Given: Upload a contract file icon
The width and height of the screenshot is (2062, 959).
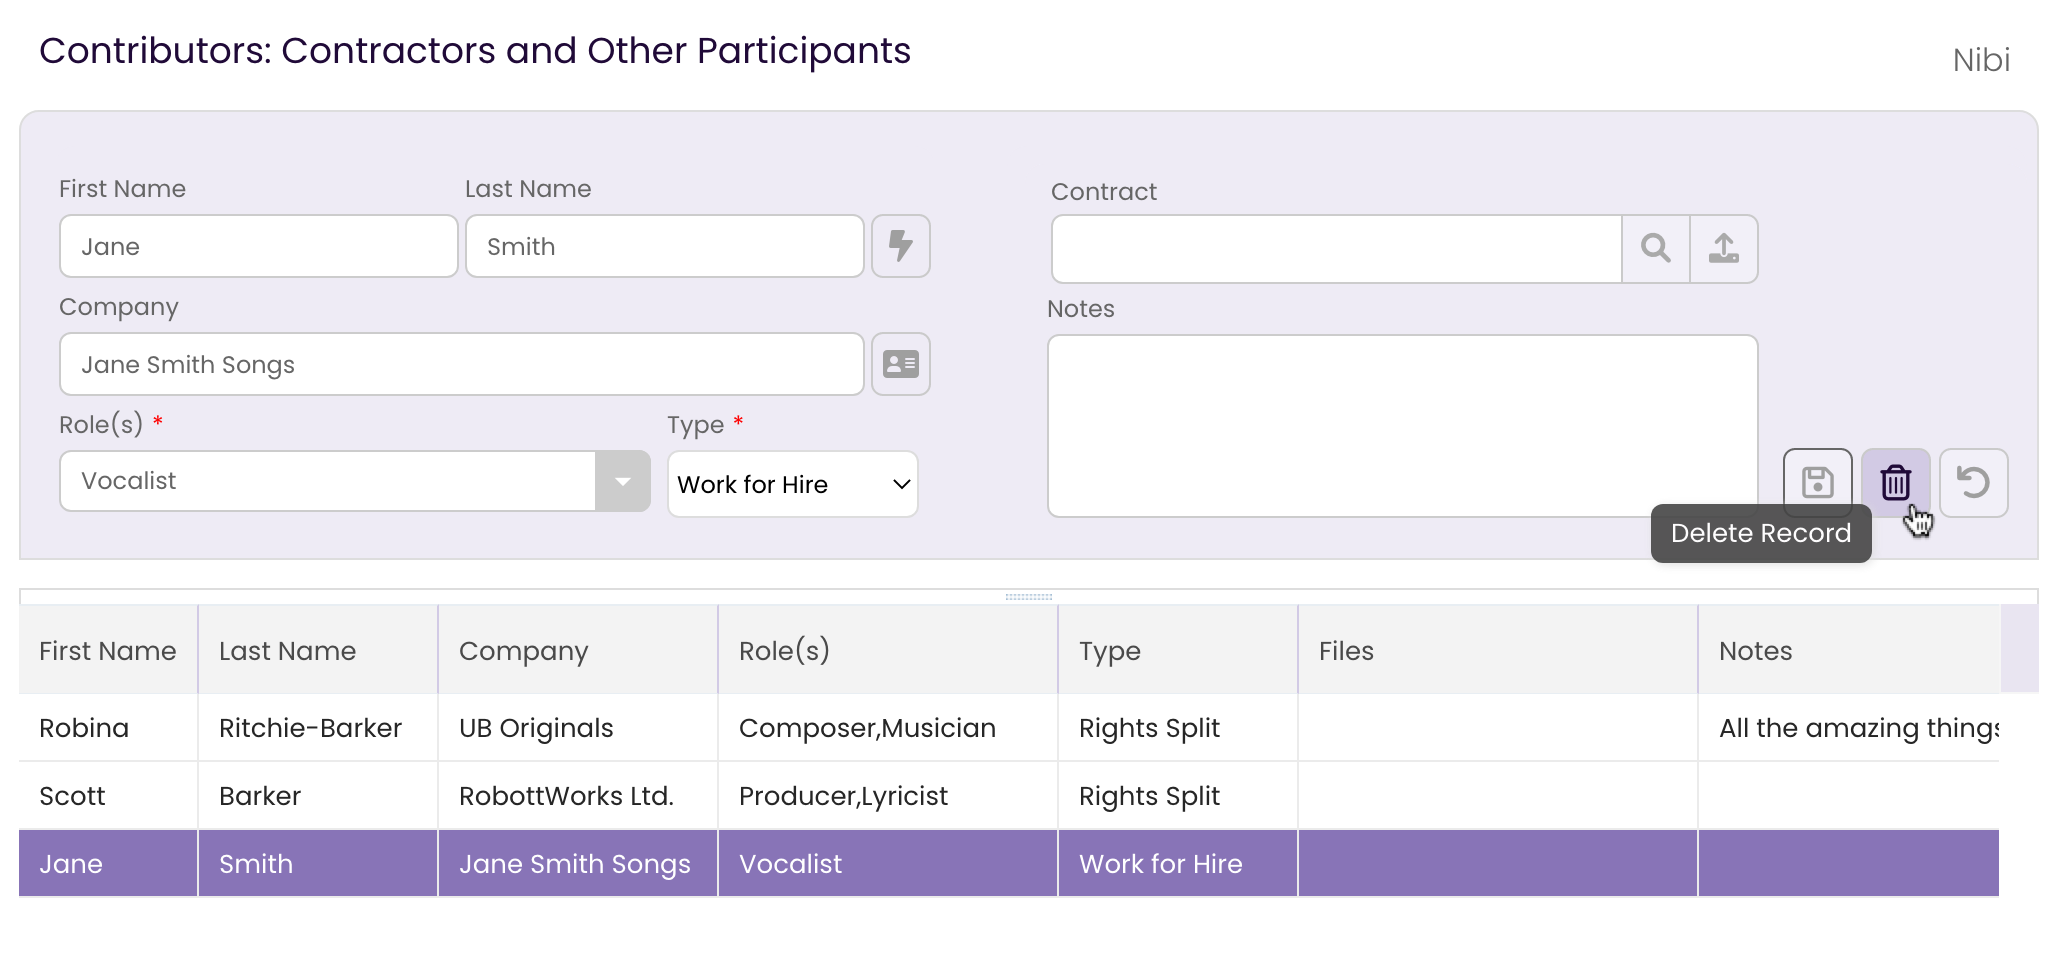Looking at the screenshot, I should (1724, 248).
